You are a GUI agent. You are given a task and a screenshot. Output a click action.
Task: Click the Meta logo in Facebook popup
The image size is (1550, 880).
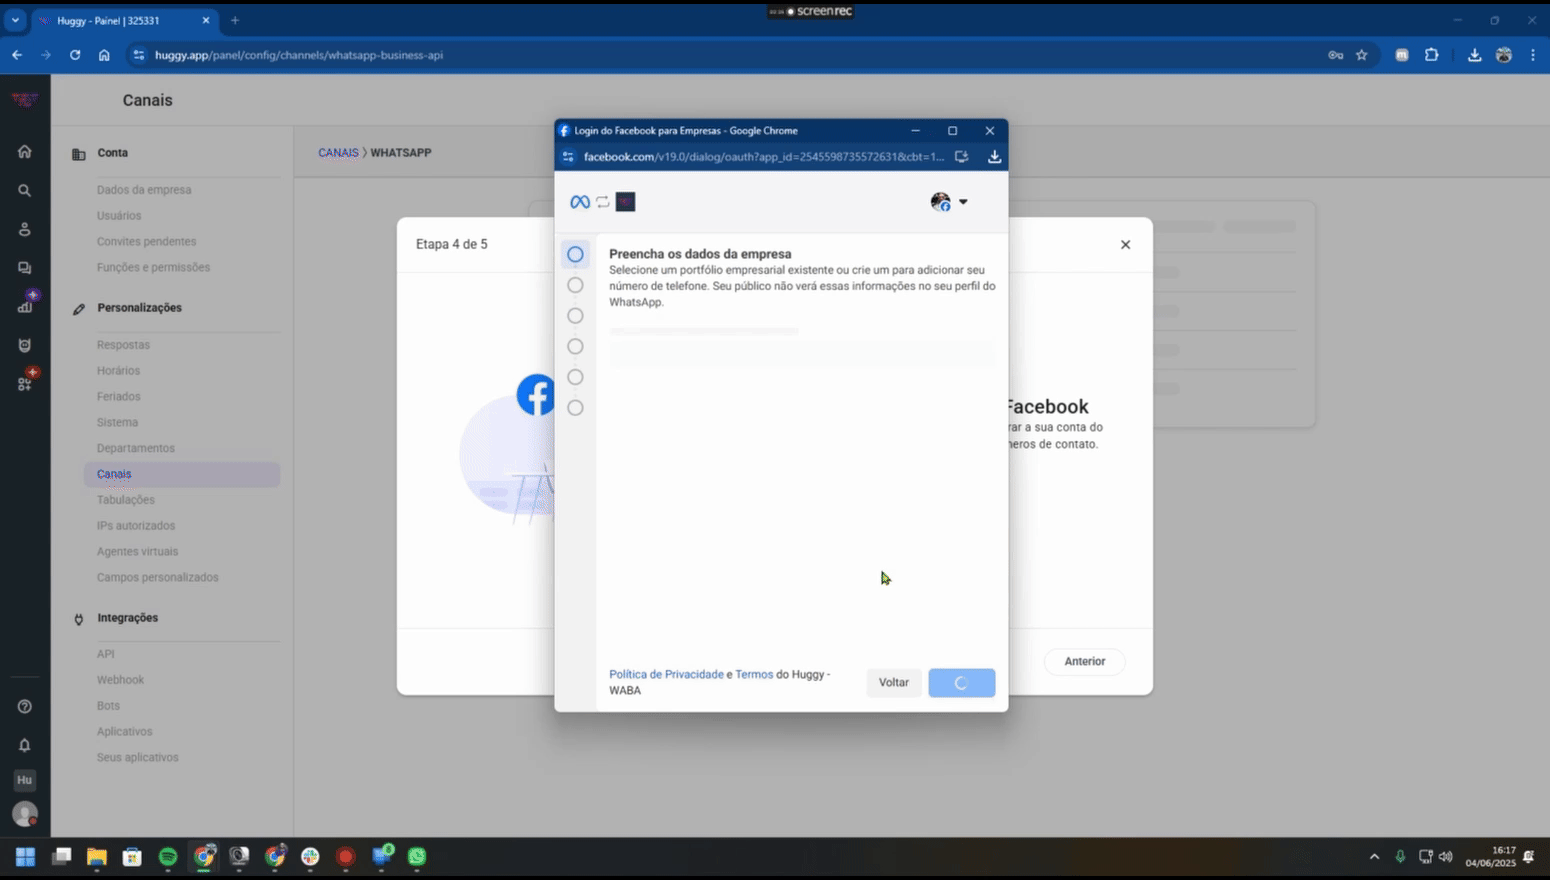pyautogui.click(x=580, y=202)
